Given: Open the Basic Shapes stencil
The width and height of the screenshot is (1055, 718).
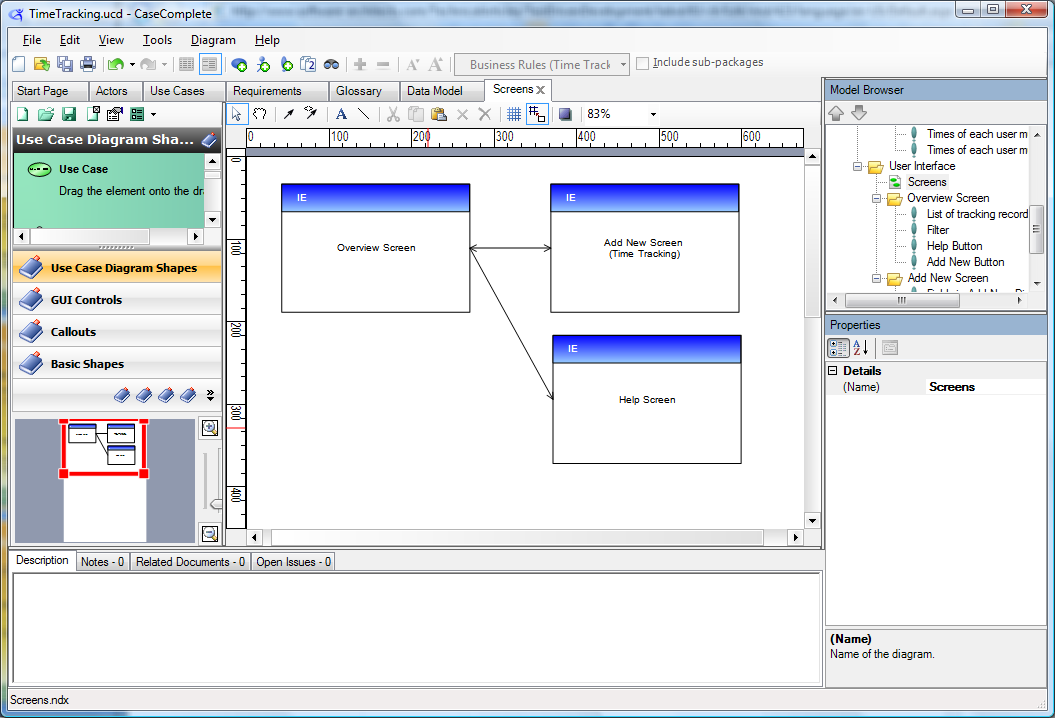Looking at the screenshot, I should pyautogui.click(x=117, y=364).
